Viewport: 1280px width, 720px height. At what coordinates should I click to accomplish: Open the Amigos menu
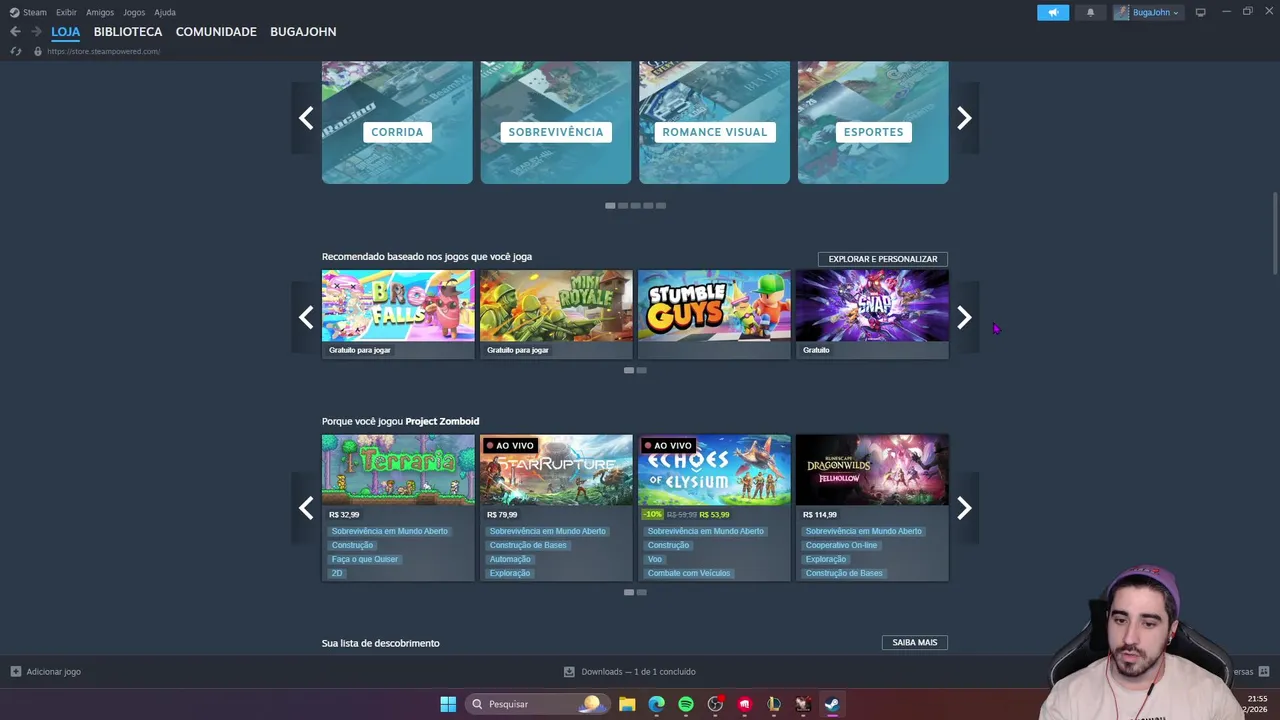coord(100,12)
